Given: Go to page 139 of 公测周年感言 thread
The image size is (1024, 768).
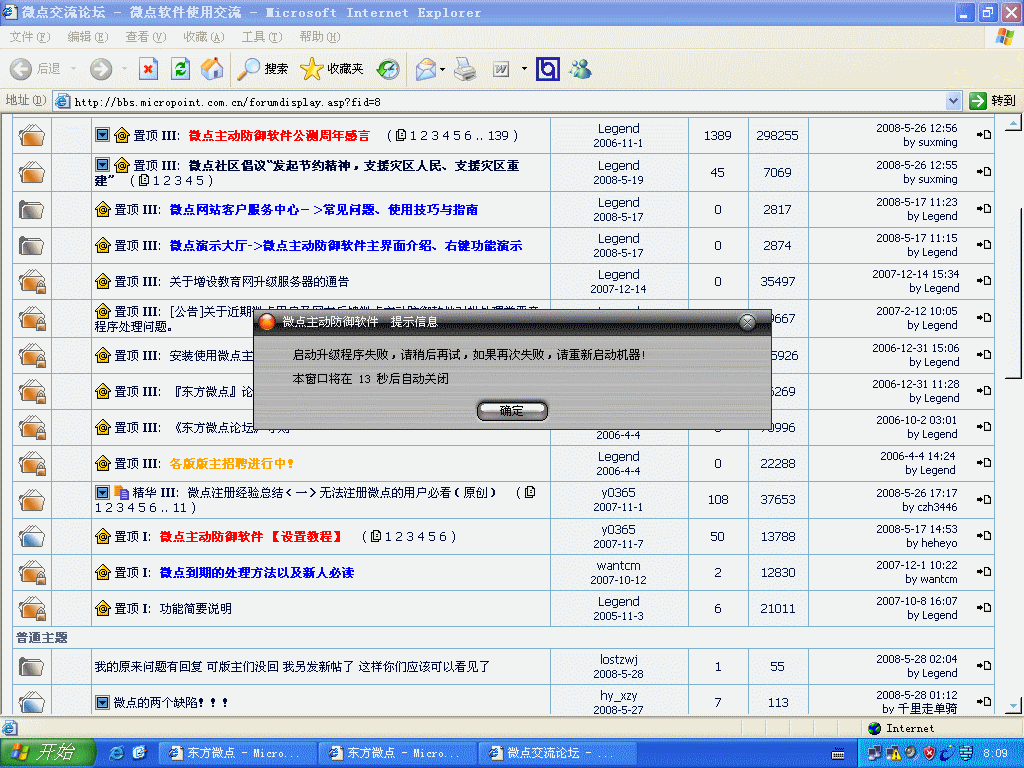Looking at the screenshot, I should click(498, 135).
